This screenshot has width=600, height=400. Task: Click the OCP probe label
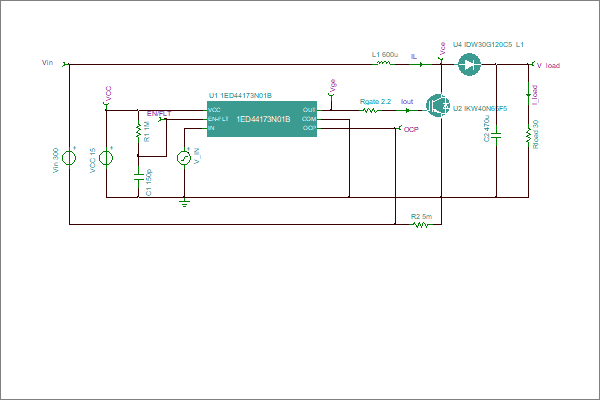[x=411, y=129]
